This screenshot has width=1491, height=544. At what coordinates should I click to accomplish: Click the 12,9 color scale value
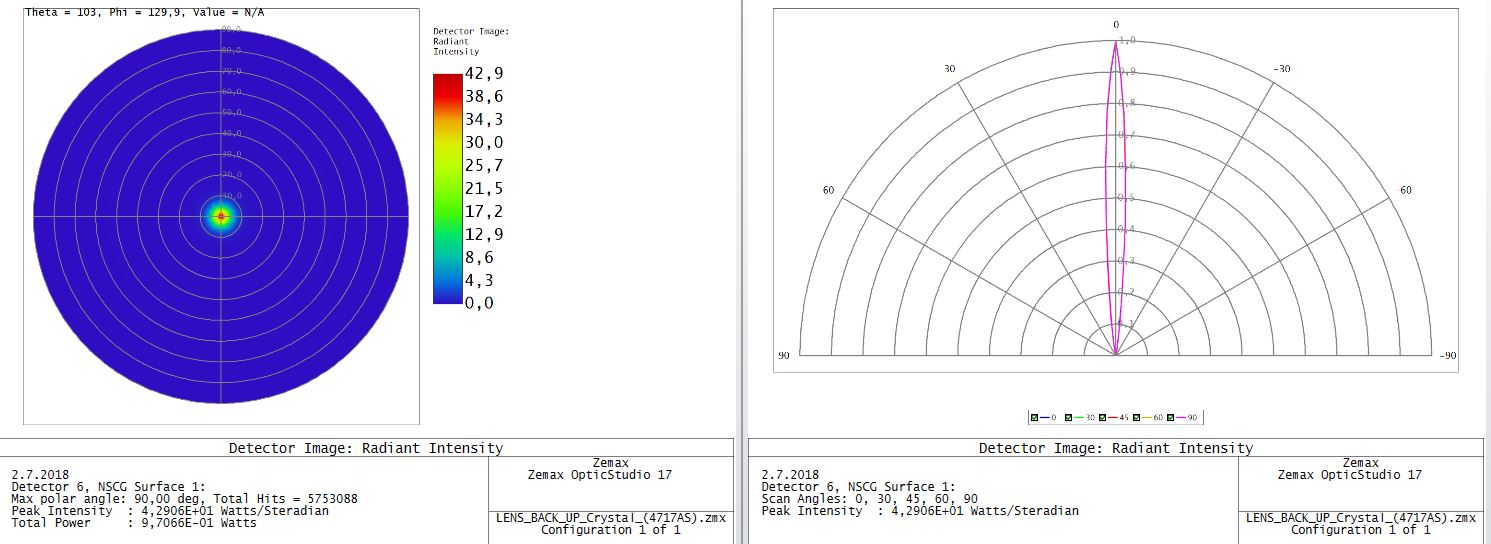pos(482,235)
